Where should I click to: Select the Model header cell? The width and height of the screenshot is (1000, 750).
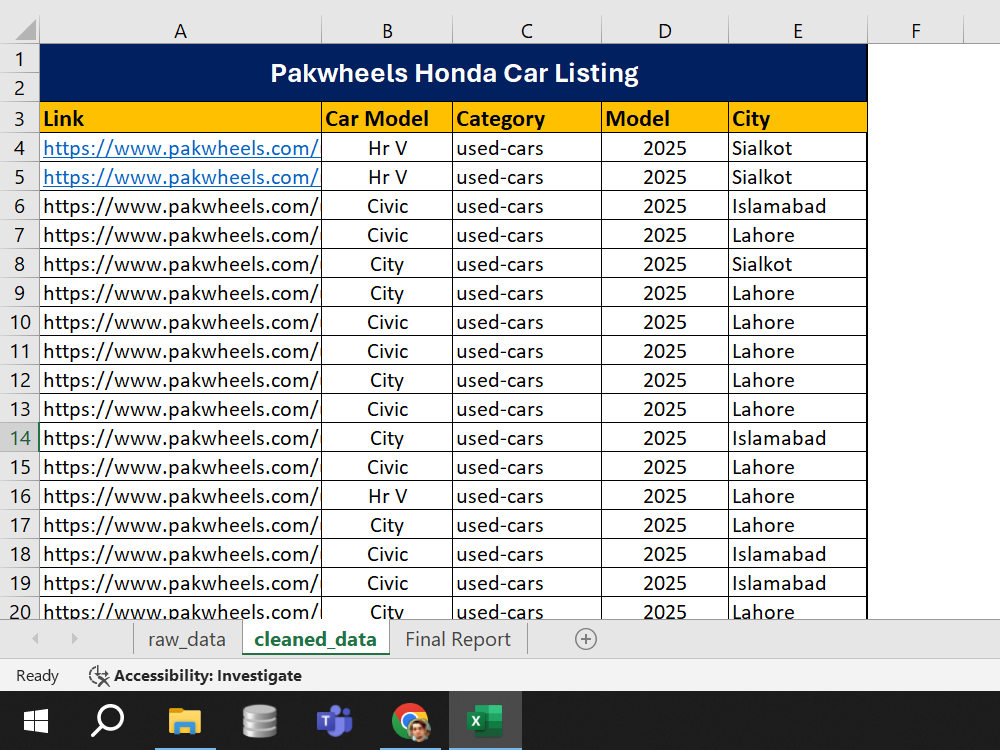pyautogui.click(x=665, y=118)
